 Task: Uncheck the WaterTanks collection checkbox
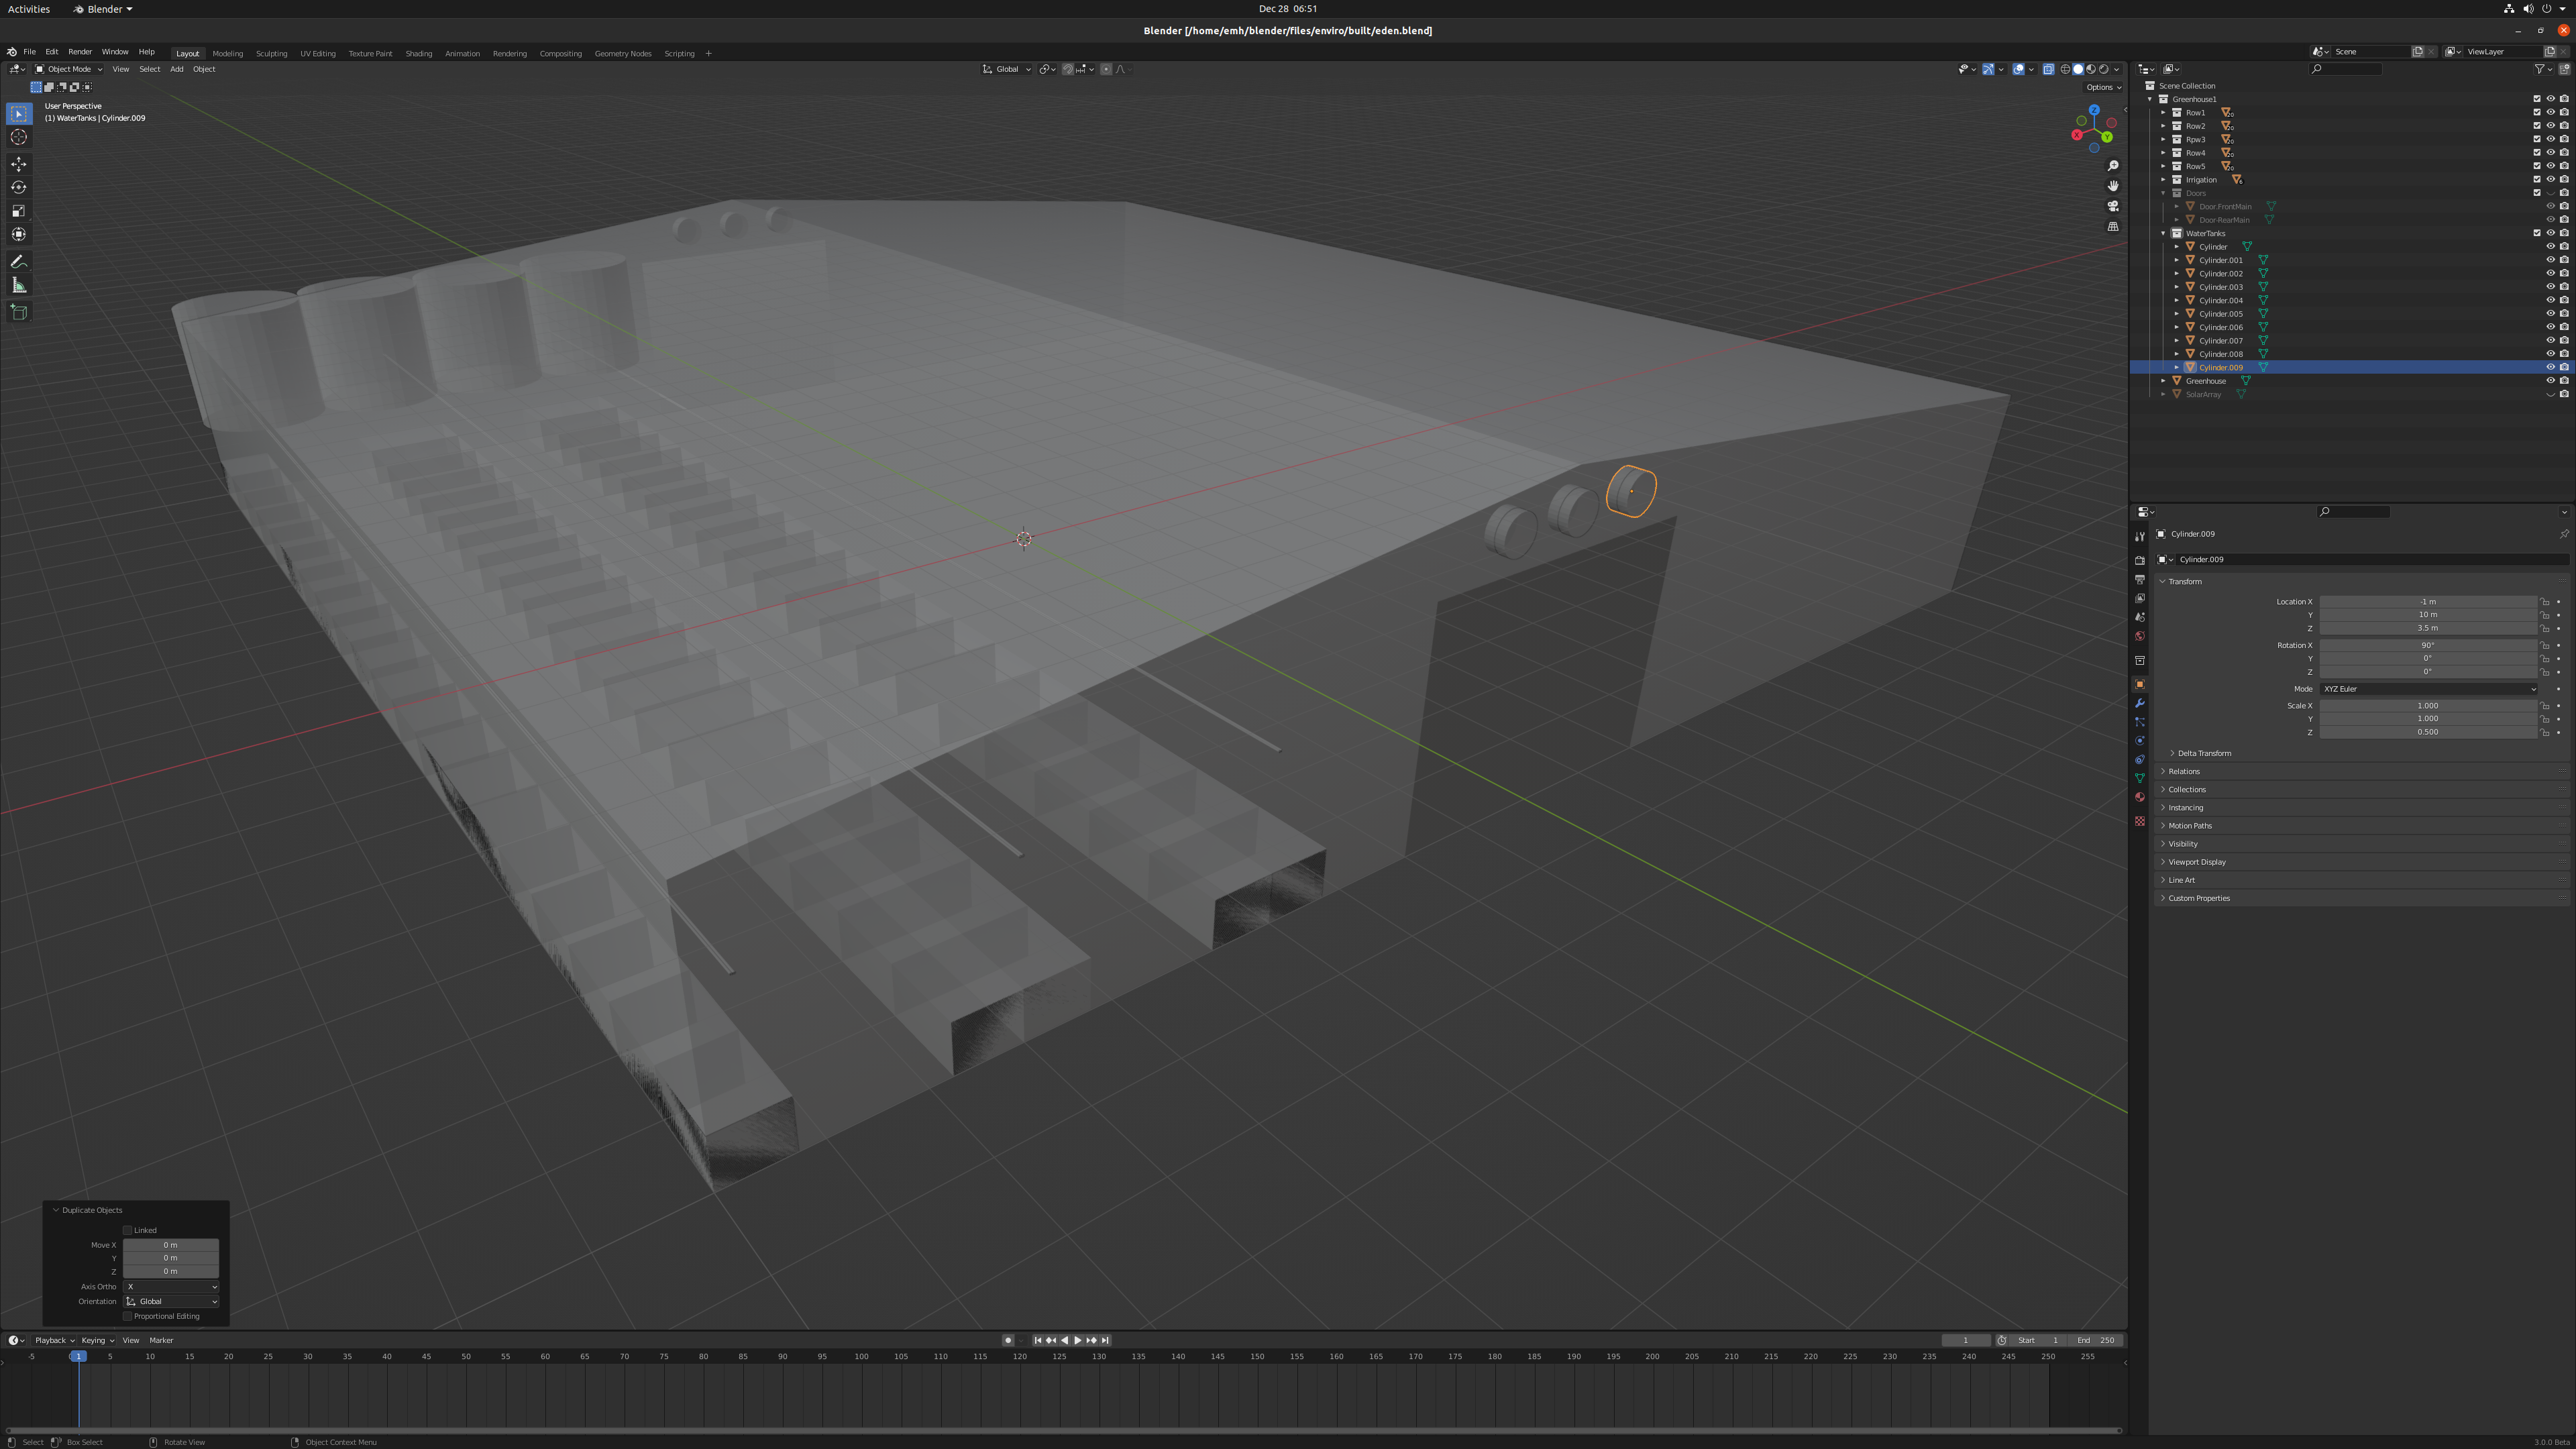point(2536,233)
